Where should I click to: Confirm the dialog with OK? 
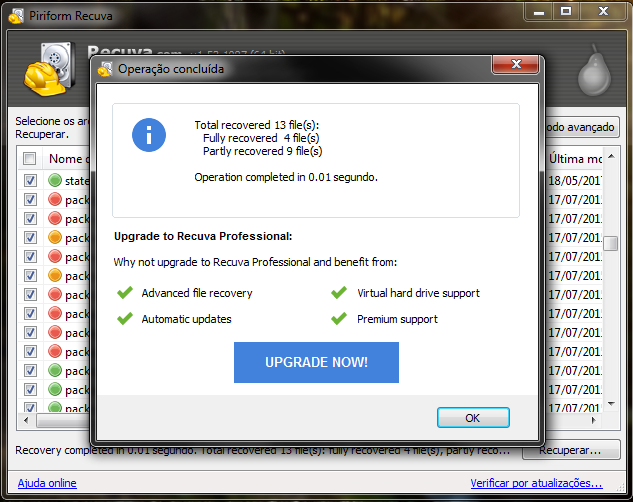(x=473, y=418)
